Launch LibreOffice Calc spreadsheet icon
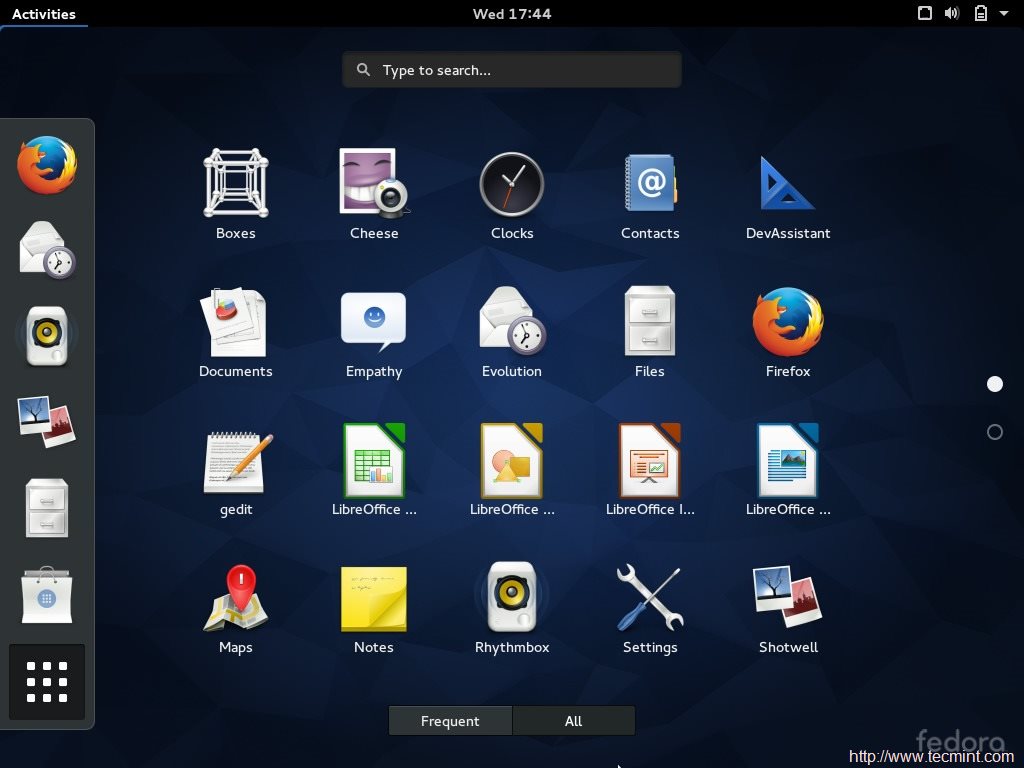 point(374,460)
